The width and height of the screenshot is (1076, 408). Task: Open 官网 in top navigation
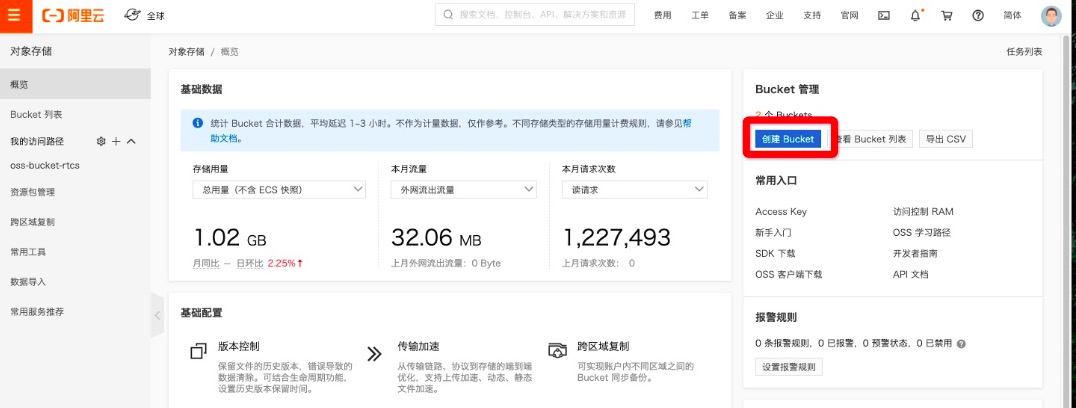850,16
